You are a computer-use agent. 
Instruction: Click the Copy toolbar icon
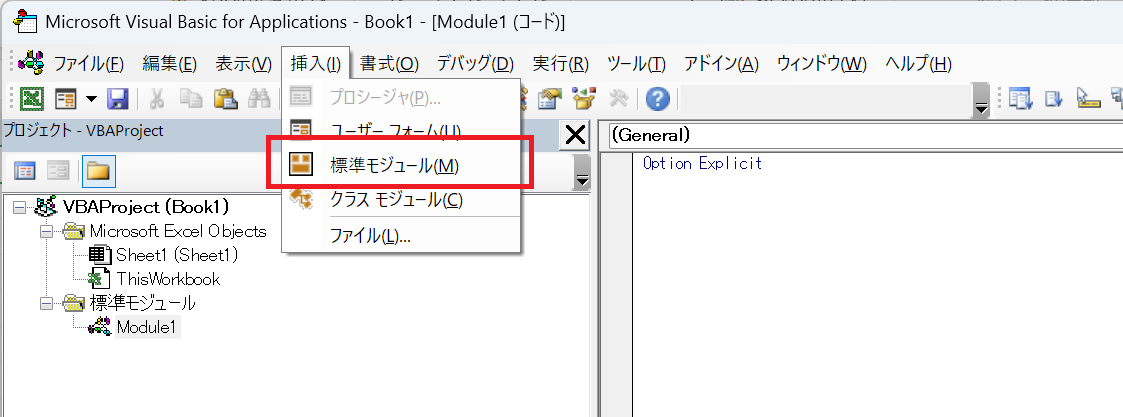[191, 98]
